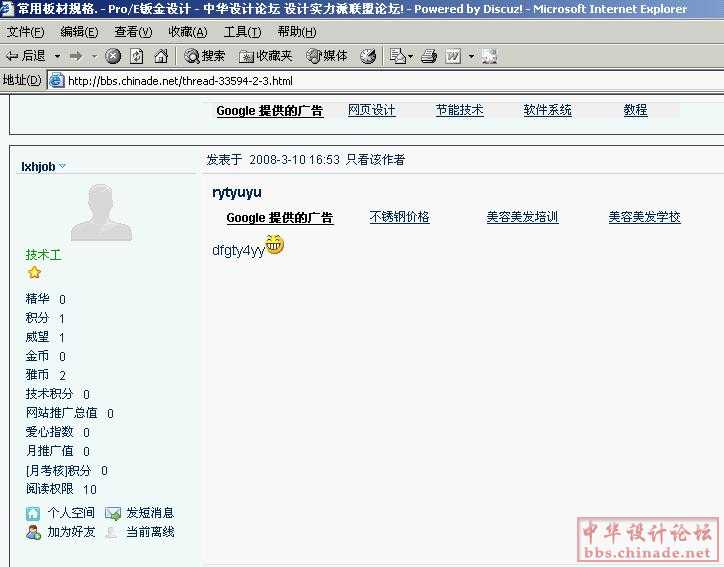Click the Refresh page toolbar icon

(x=137, y=56)
